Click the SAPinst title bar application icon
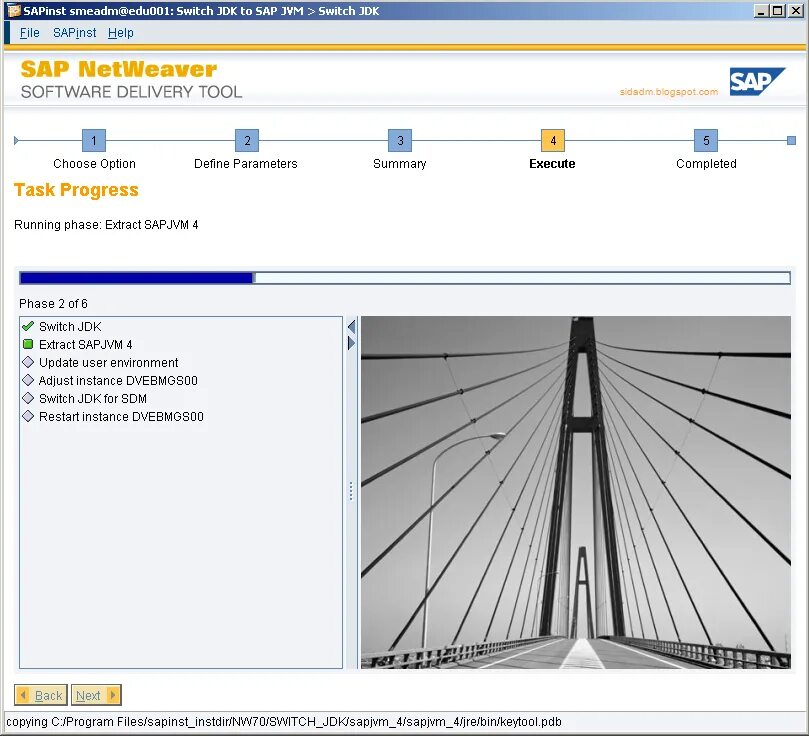The image size is (809, 736). [12, 10]
